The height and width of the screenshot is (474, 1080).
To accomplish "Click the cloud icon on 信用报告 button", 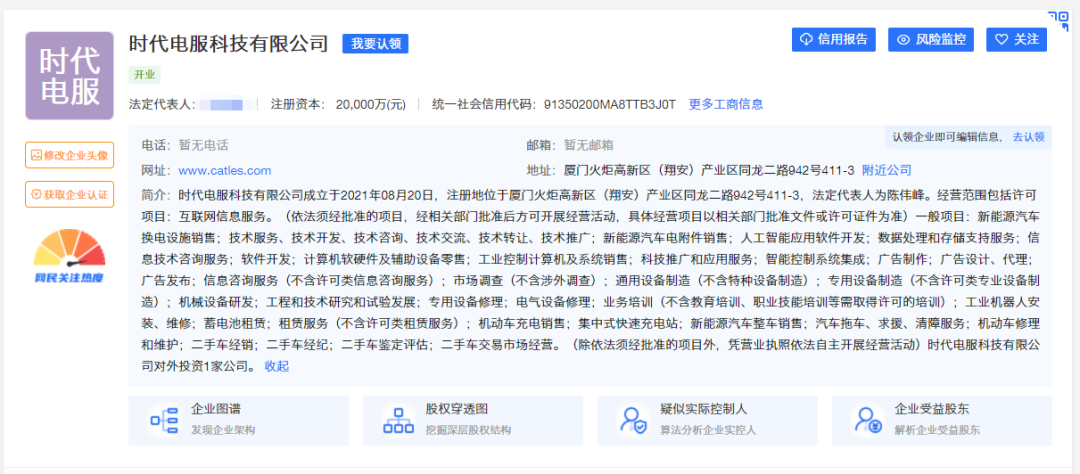I will 806,39.
